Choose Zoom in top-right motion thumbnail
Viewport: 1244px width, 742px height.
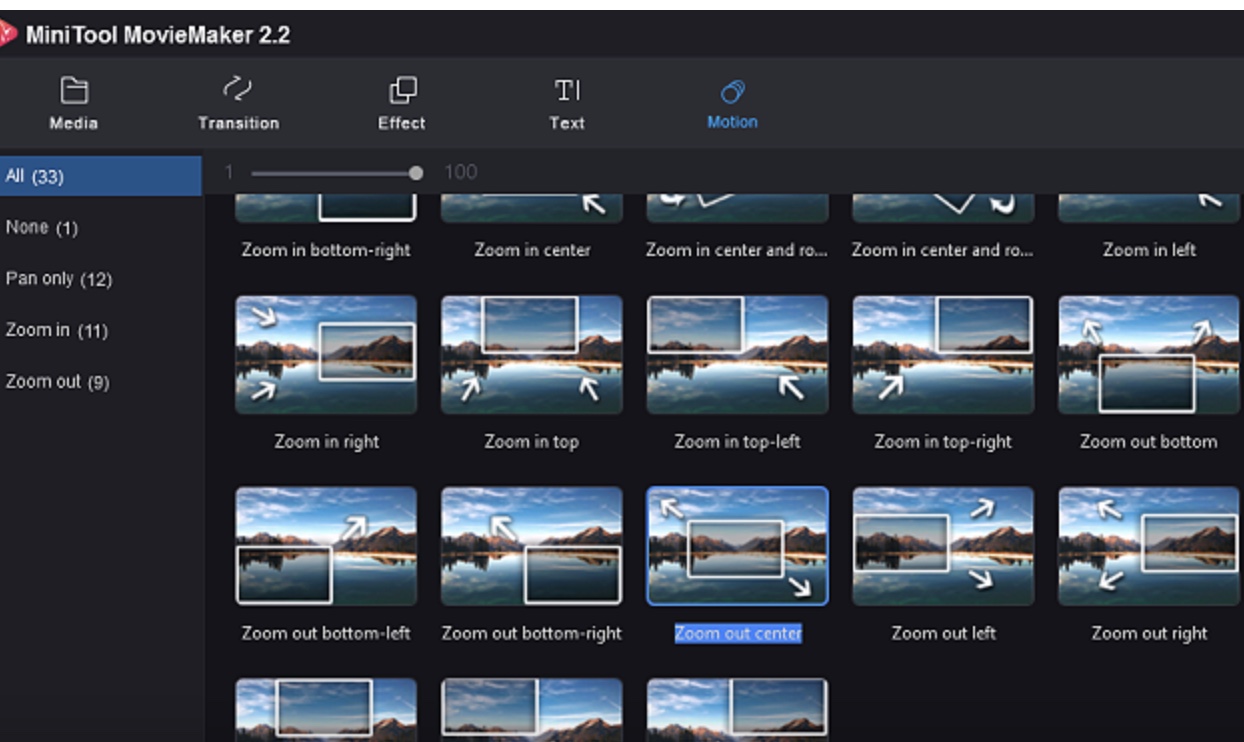[x=943, y=354]
